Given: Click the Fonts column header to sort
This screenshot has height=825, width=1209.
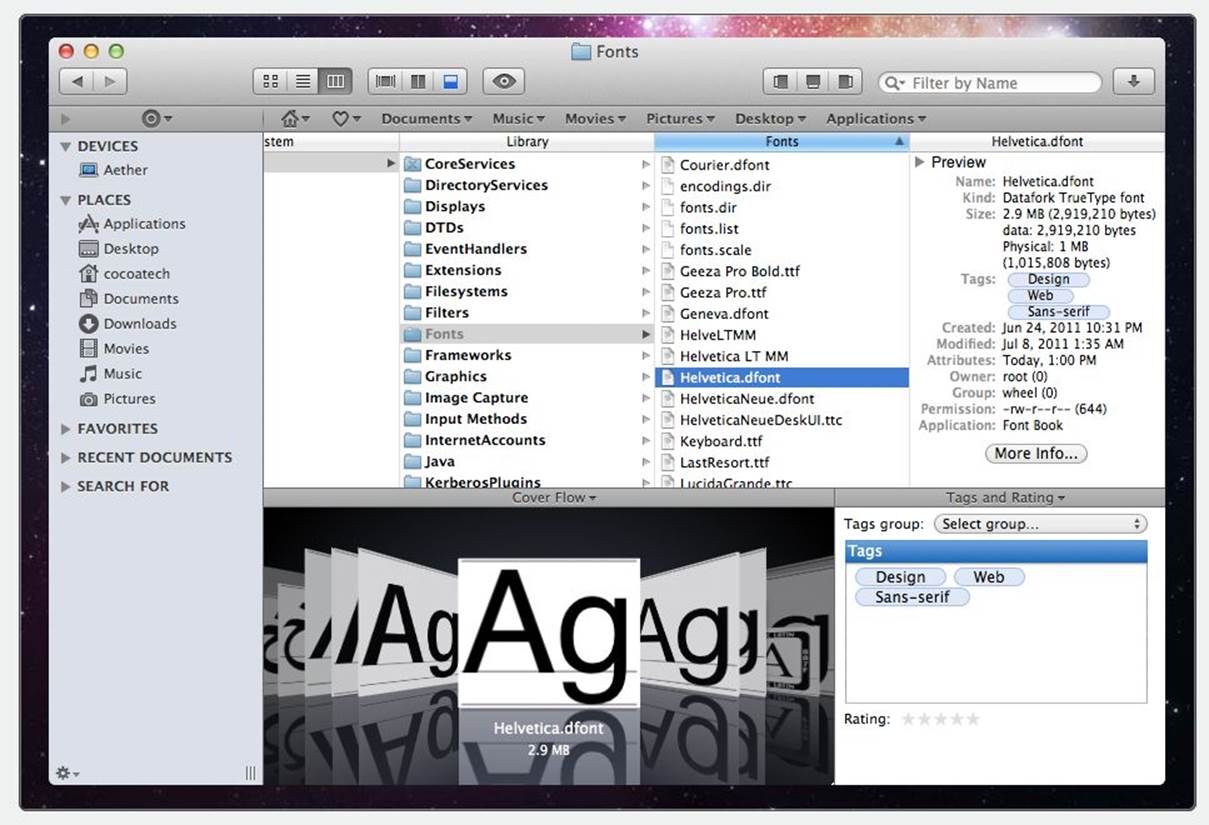Looking at the screenshot, I should [782, 142].
